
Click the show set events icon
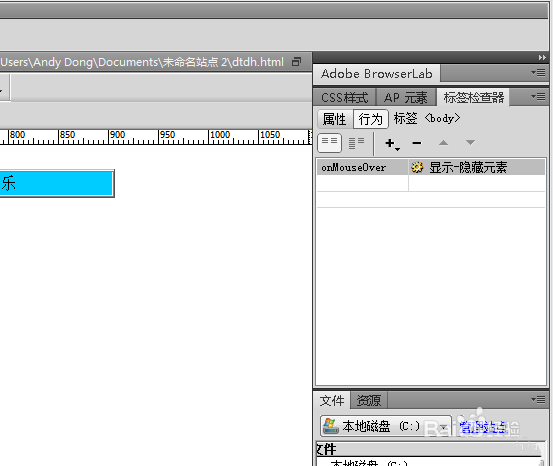[x=329, y=143]
